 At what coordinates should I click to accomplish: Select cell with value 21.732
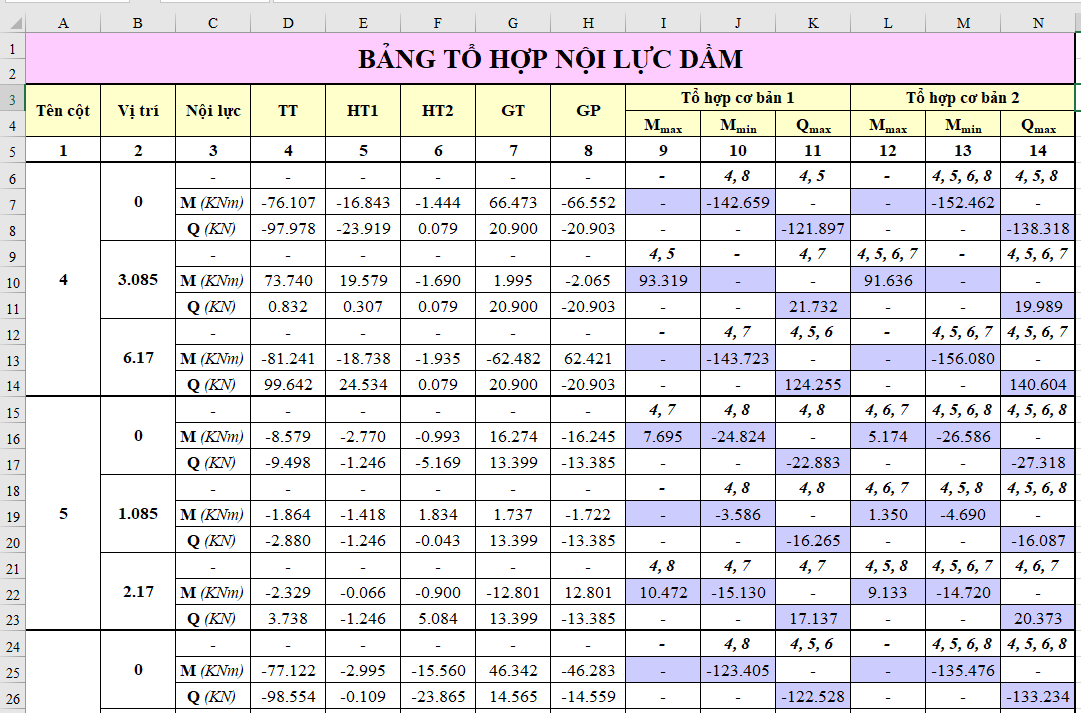(x=813, y=306)
